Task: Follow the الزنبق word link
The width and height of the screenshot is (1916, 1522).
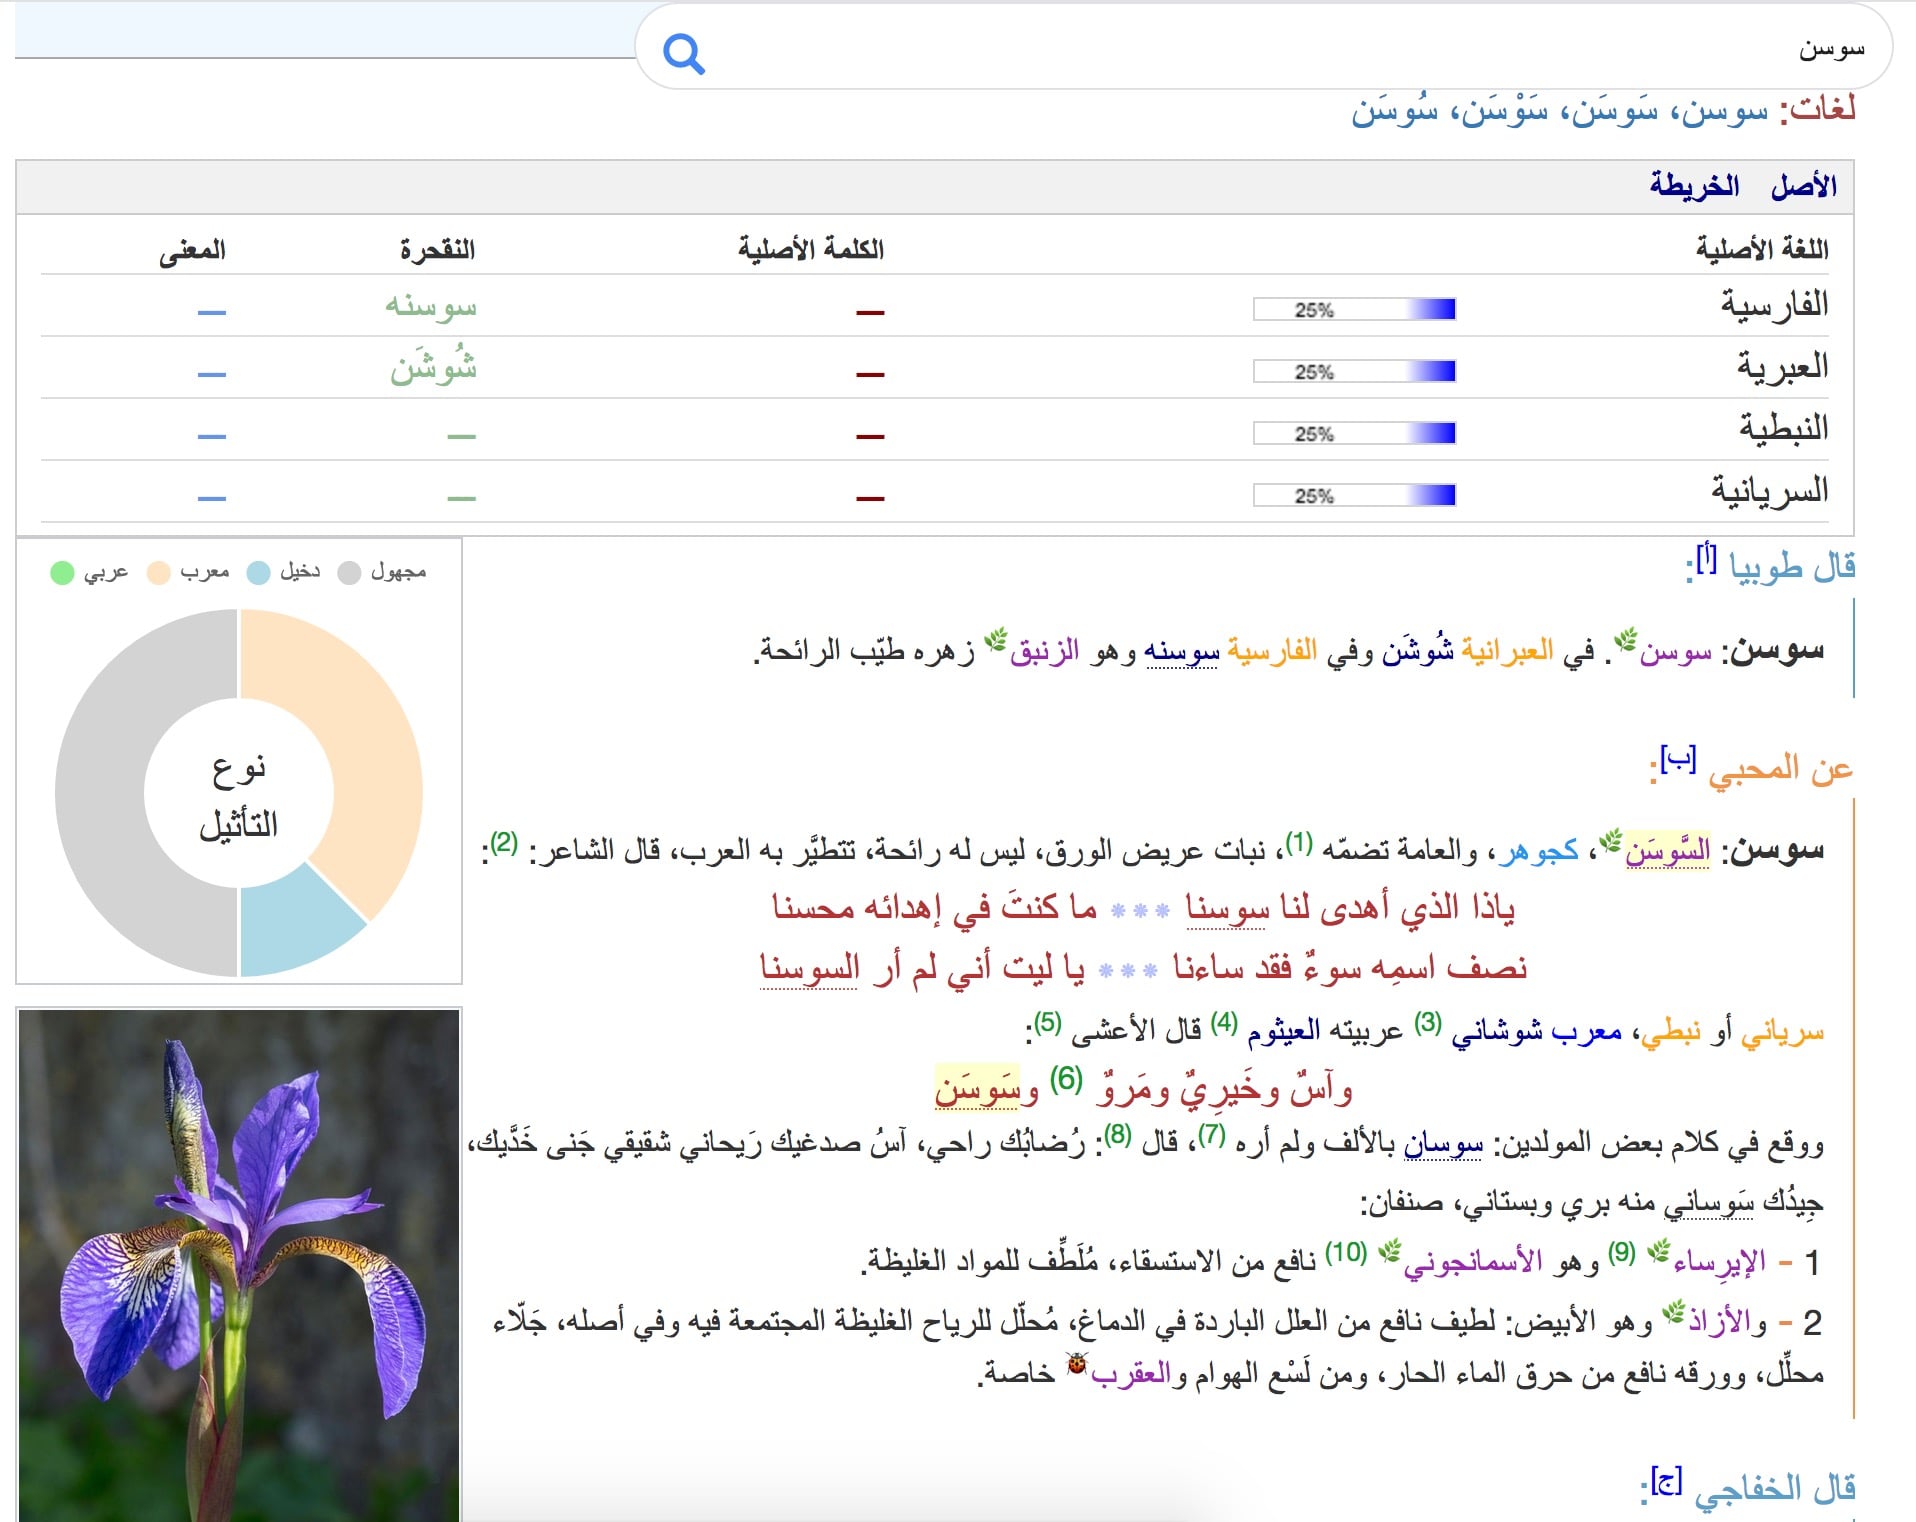Action: (1044, 652)
